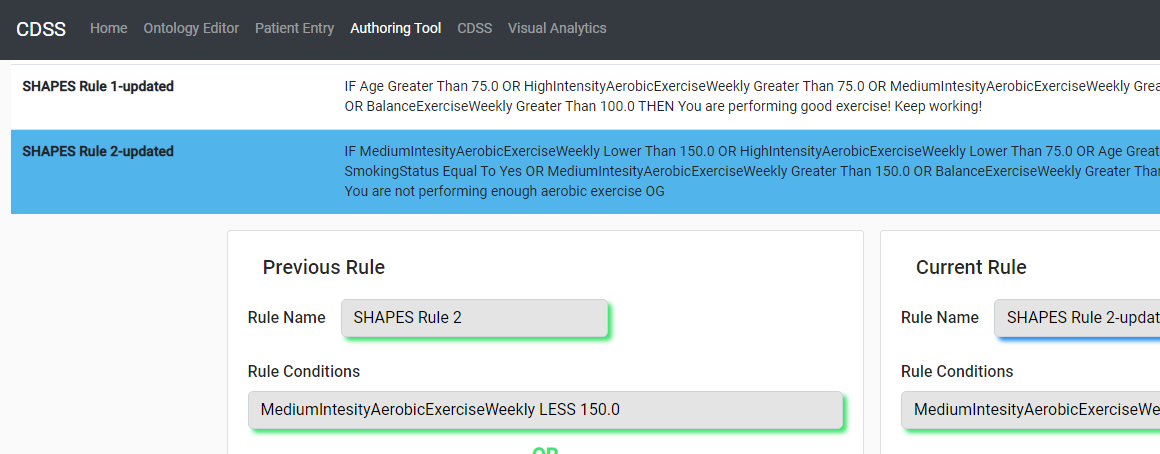This screenshot has height=454, width=1160.
Task: Click the Current Rule panel heading
Action: pos(971,267)
